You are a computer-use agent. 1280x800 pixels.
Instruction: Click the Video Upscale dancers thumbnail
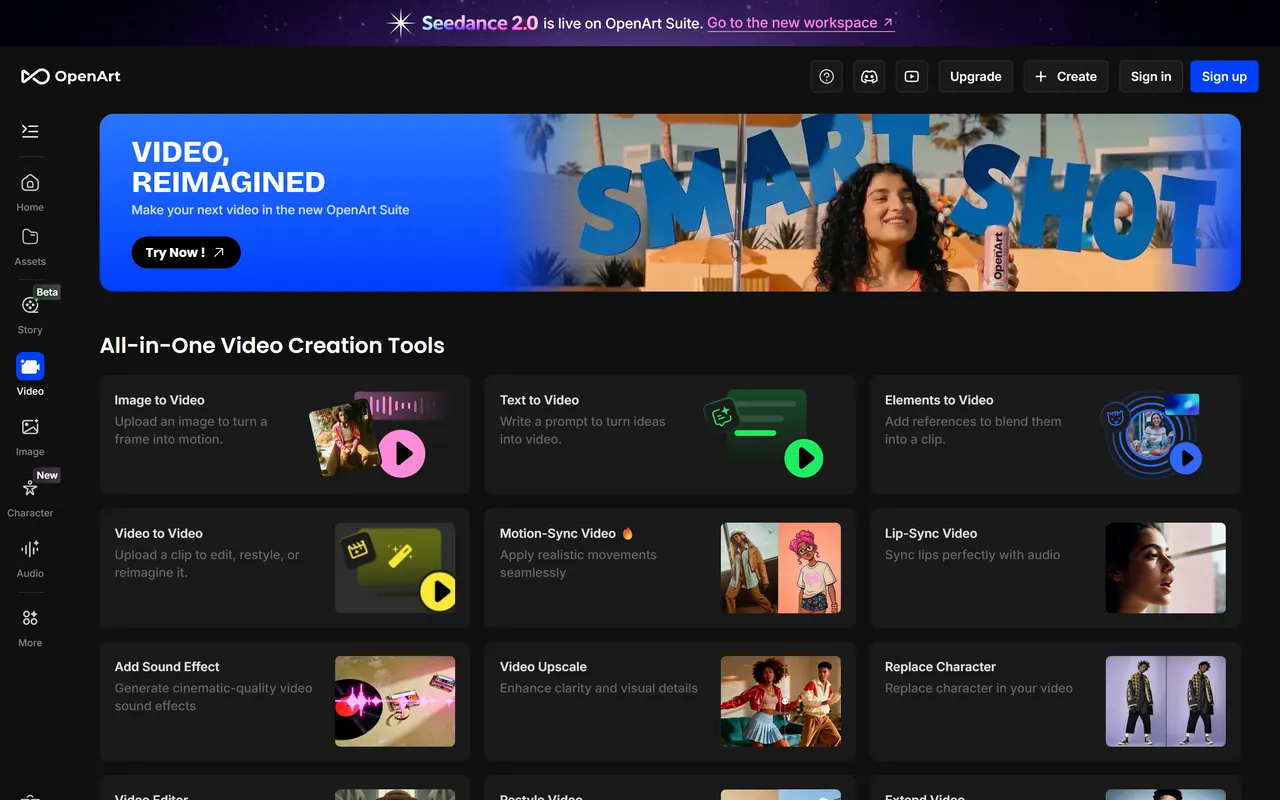(781, 701)
